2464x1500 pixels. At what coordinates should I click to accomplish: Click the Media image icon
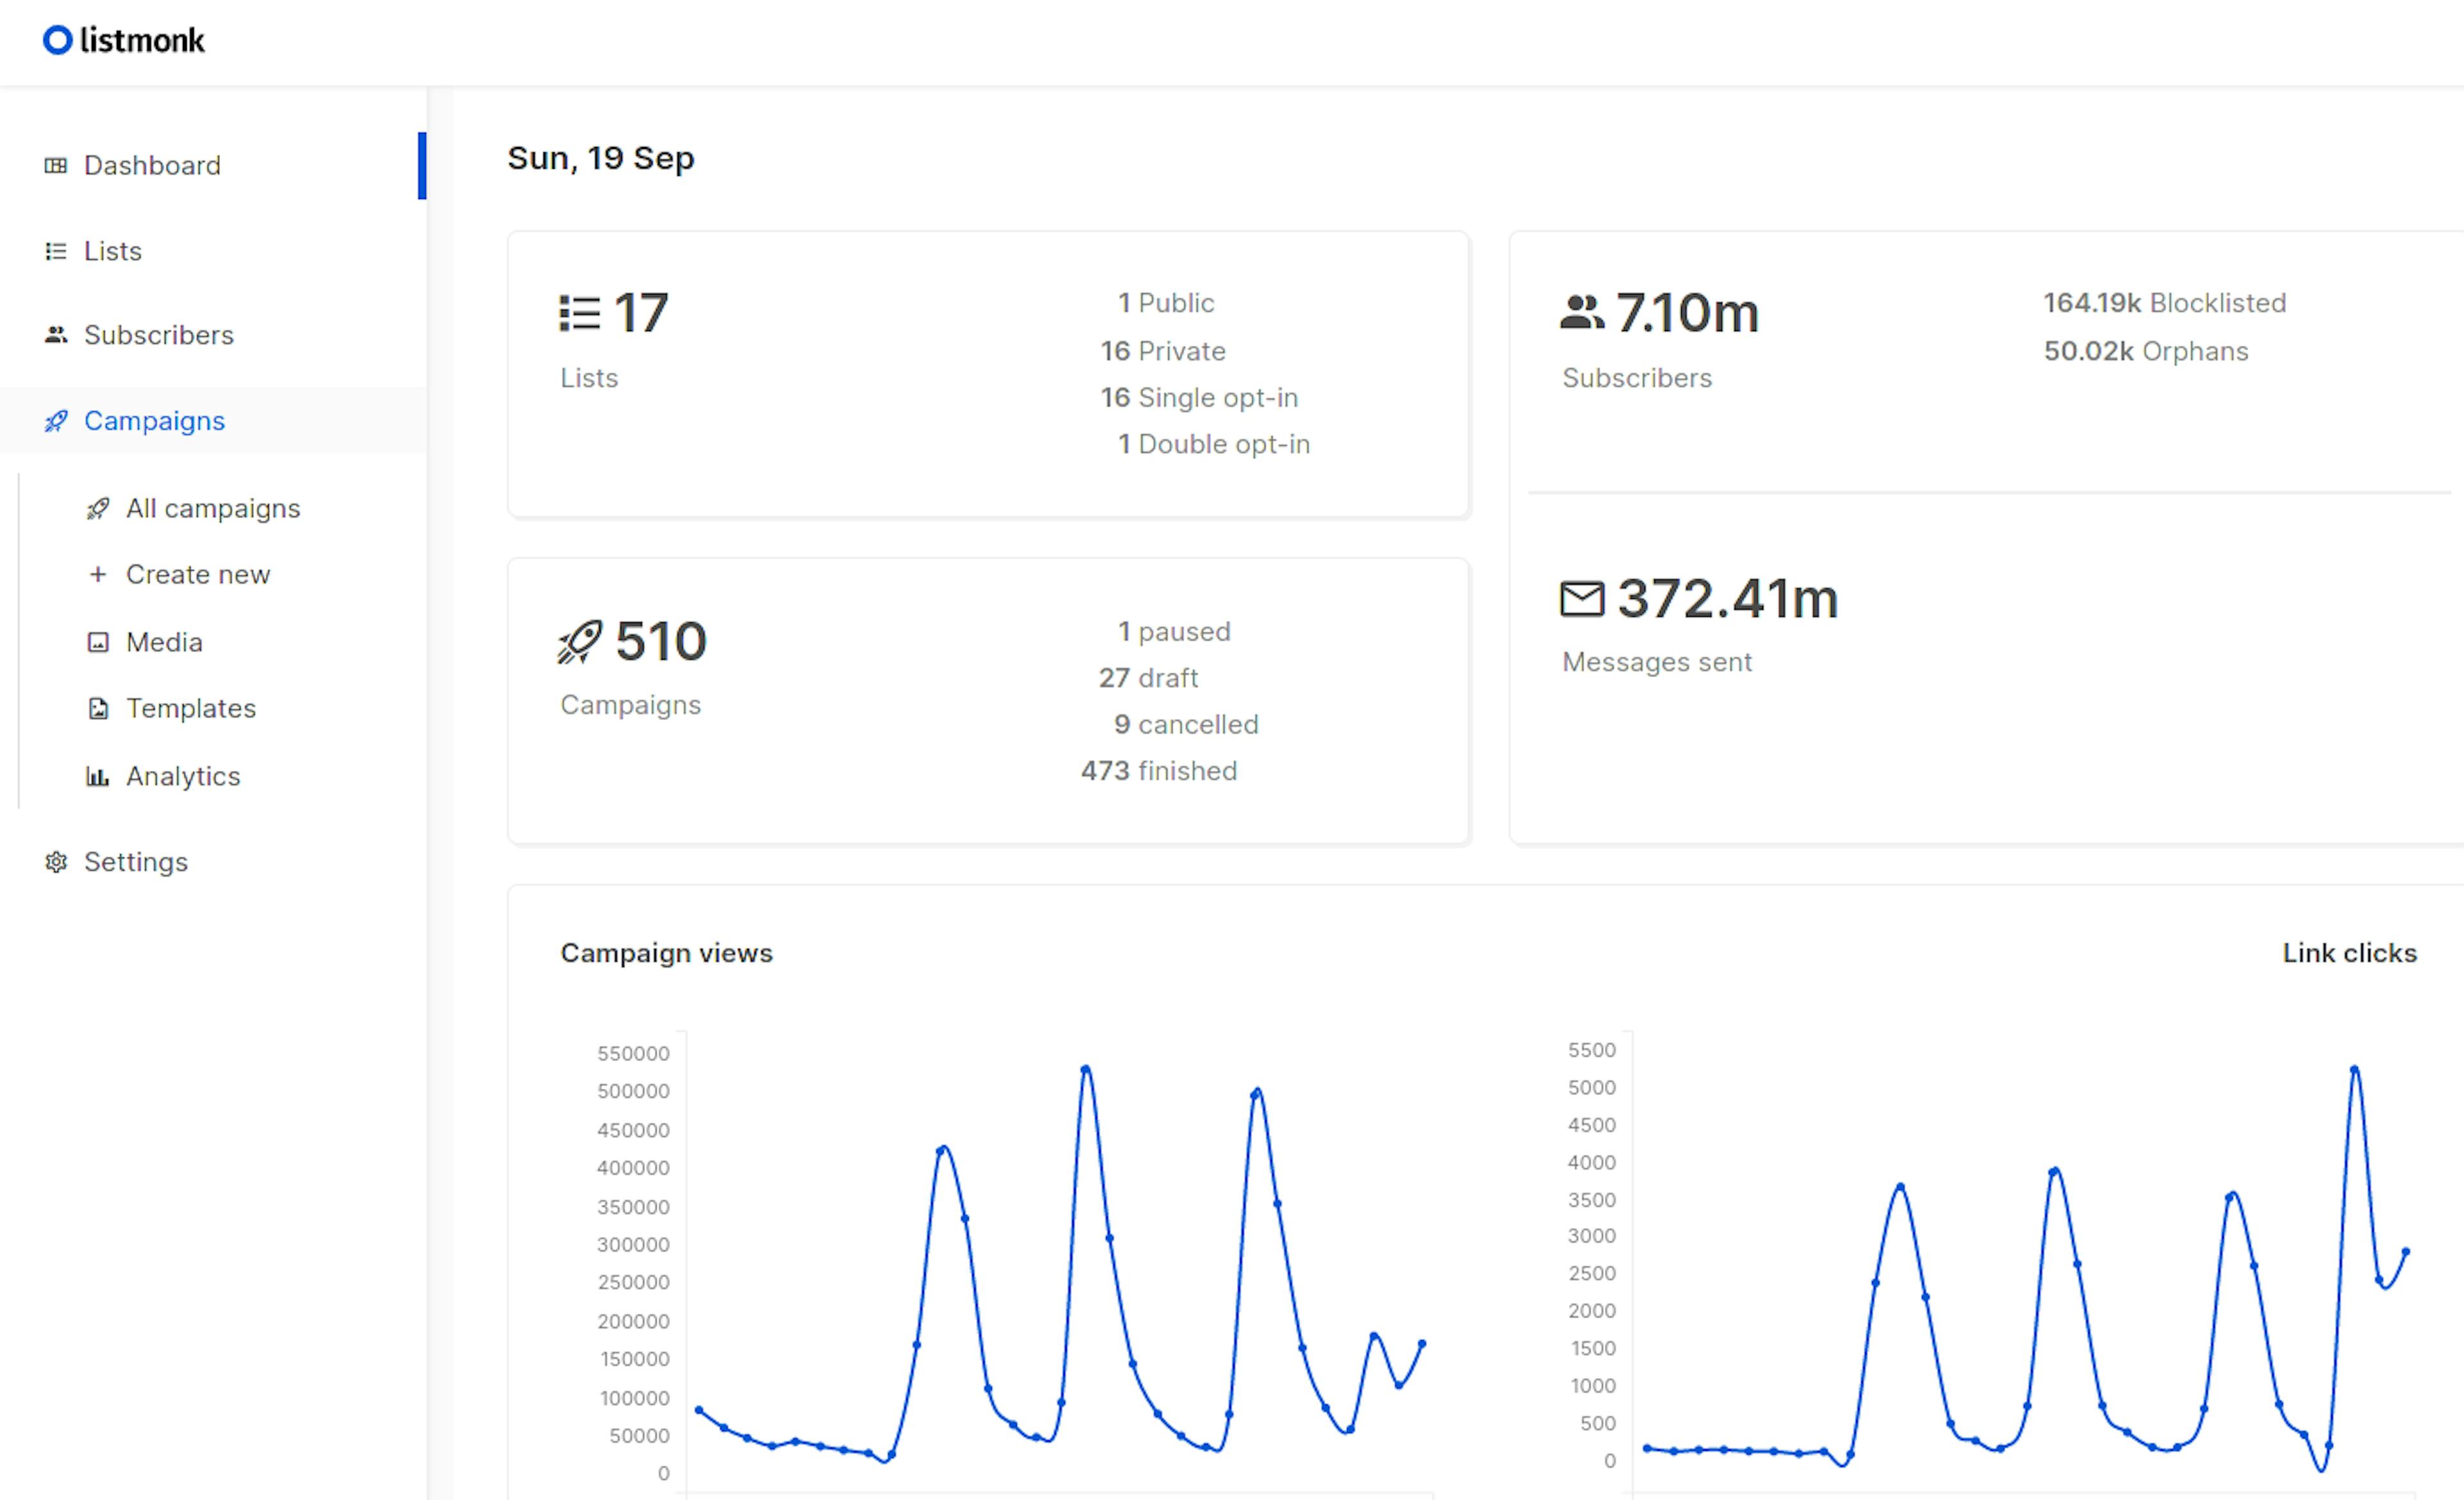98,641
